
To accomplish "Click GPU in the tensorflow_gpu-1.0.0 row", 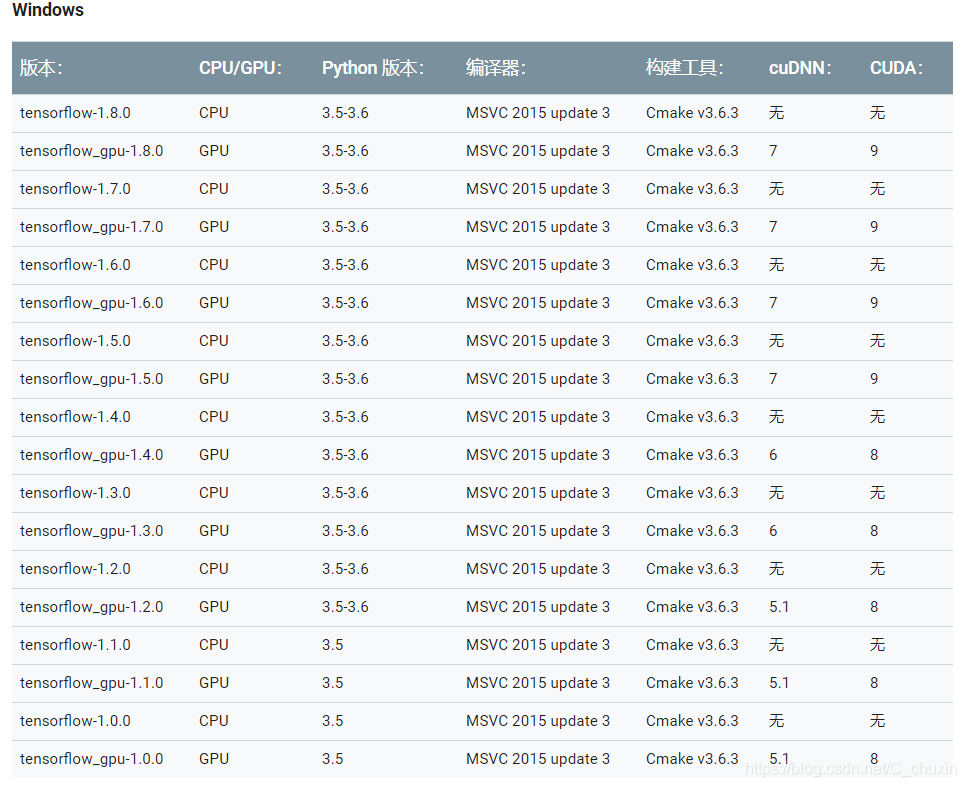I will [214, 759].
